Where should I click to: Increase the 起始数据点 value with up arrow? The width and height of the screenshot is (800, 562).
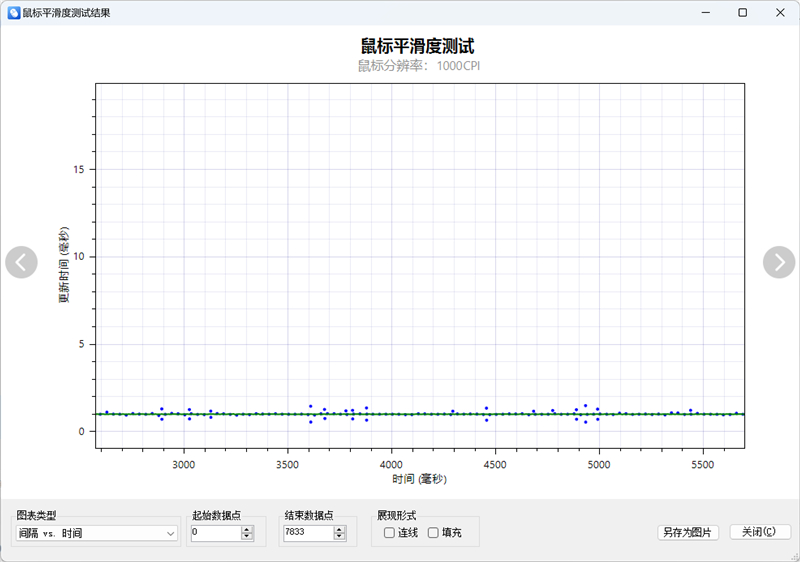(x=247, y=530)
